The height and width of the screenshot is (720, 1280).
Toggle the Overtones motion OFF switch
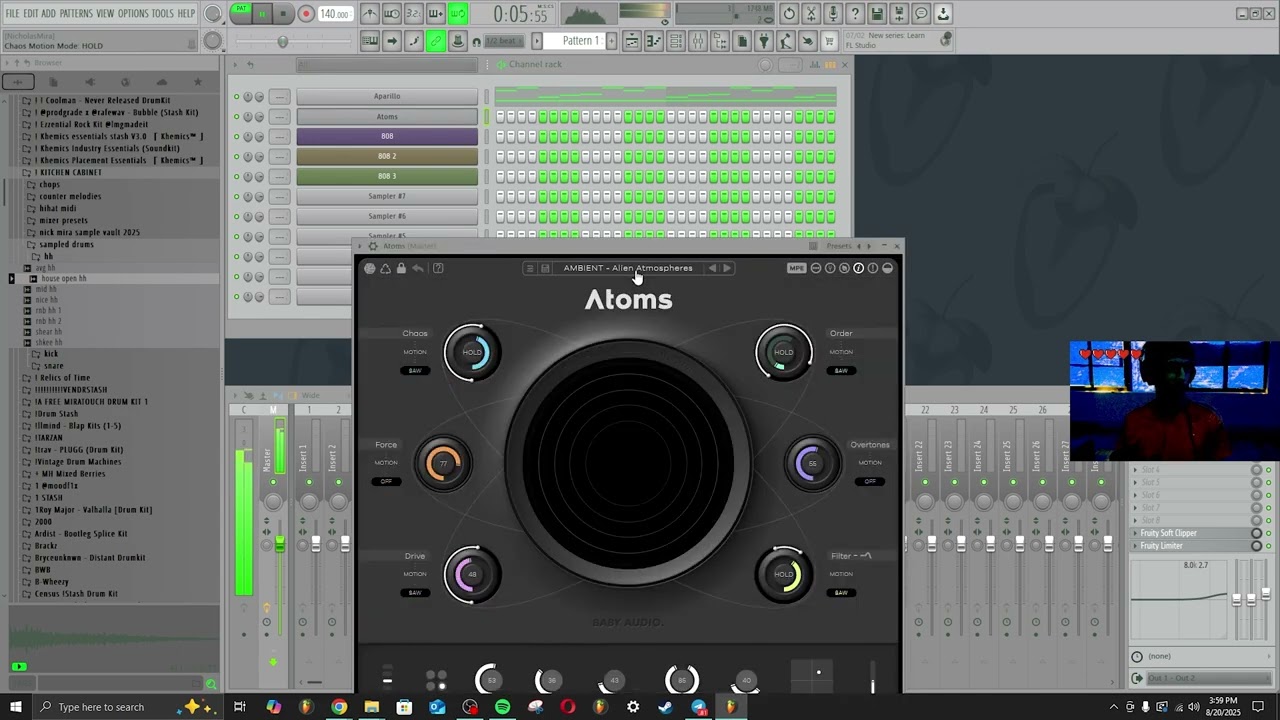click(870, 482)
